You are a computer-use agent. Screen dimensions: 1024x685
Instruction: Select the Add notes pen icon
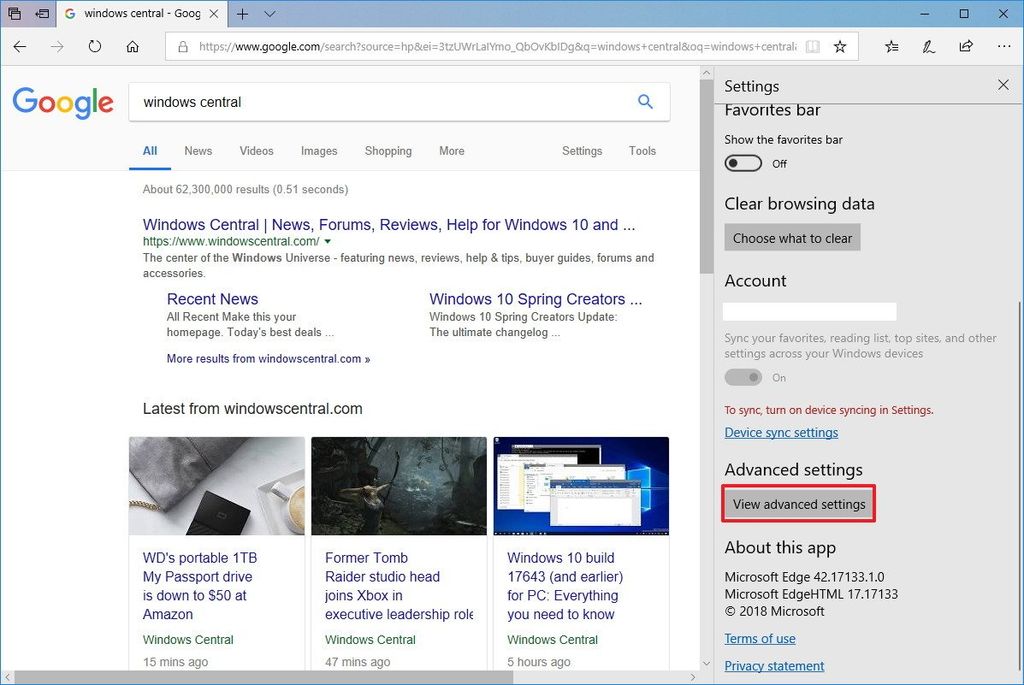pos(928,46)
